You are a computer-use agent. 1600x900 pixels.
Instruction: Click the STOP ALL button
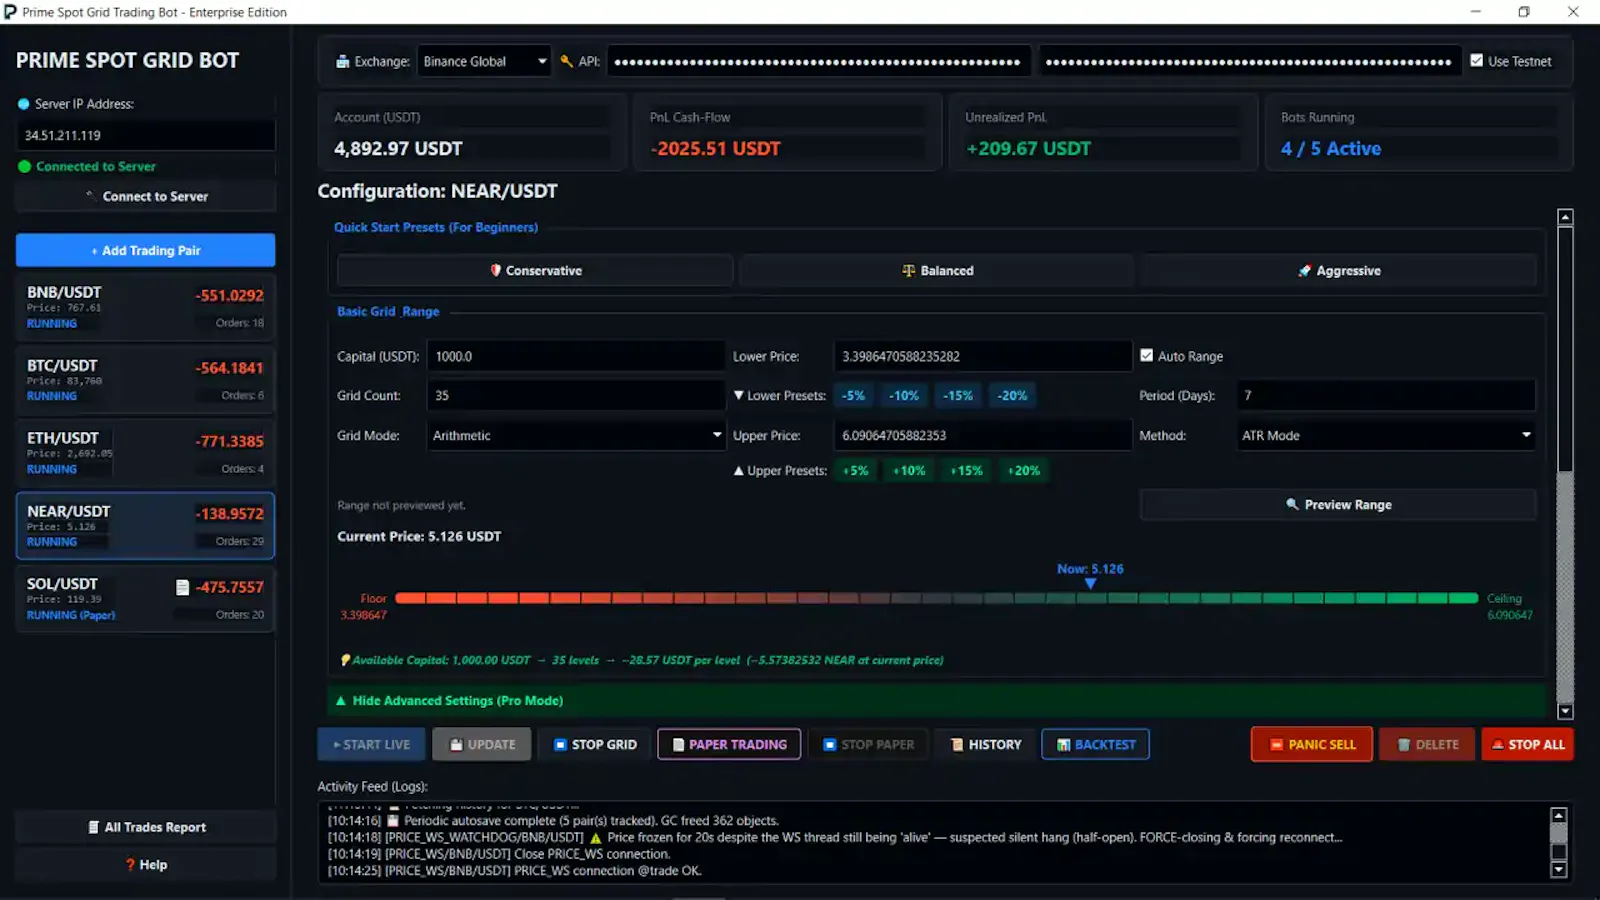point(1527,744)
